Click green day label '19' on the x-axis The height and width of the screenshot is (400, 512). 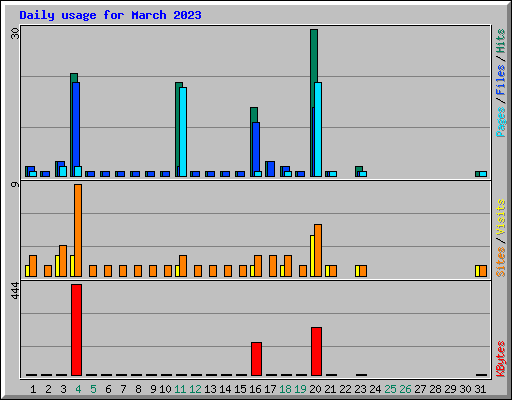tap(300, 389)
